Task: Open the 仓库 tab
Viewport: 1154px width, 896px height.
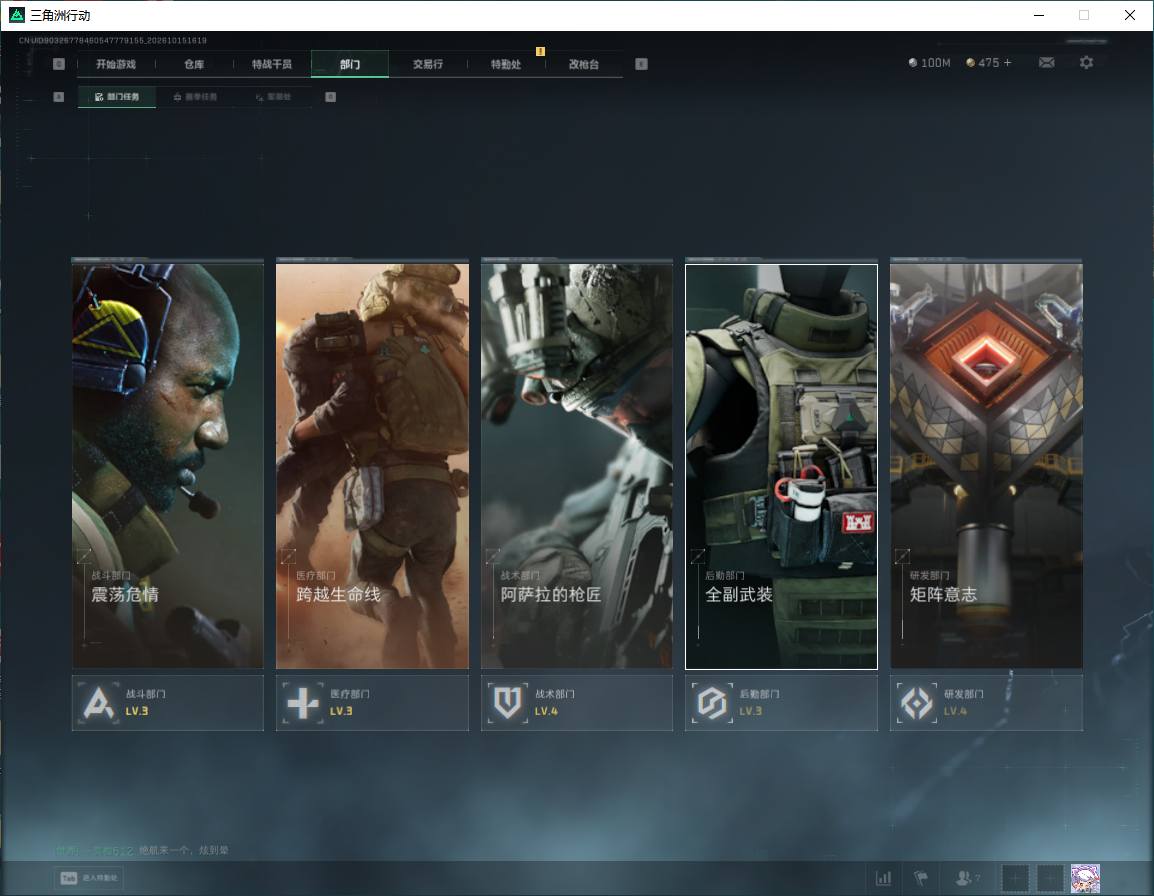Action: click(x=194, y=64)
